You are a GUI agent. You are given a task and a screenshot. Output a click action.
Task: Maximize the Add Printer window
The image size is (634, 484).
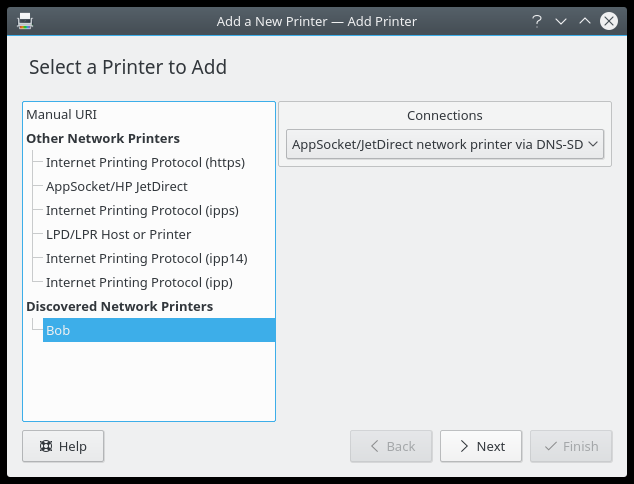tap(584, 20)
